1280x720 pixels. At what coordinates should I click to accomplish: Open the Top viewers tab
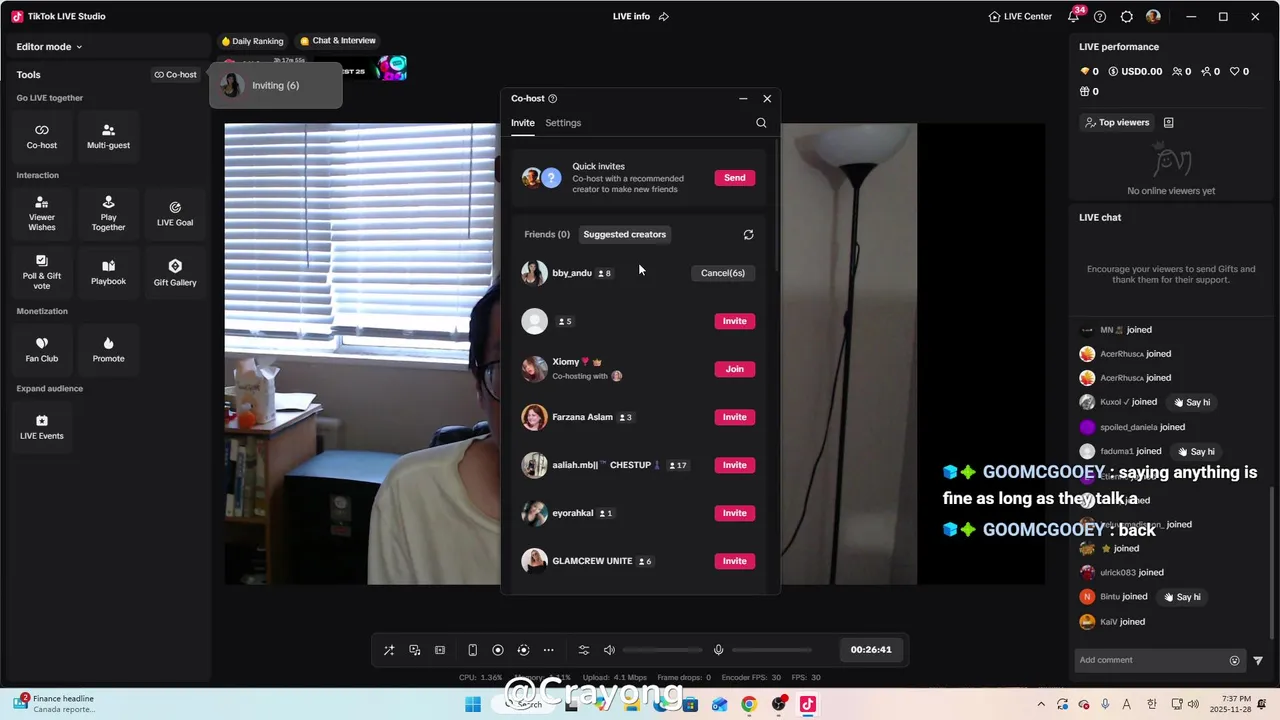tap(1117, 122)
